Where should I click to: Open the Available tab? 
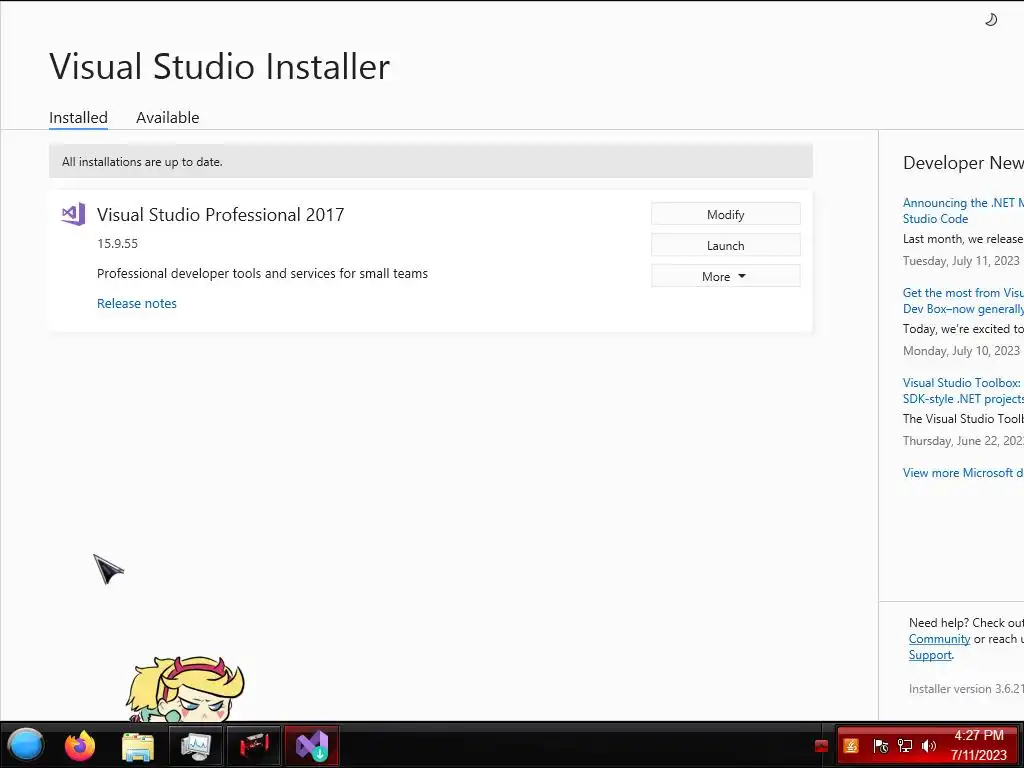[167, 118]
